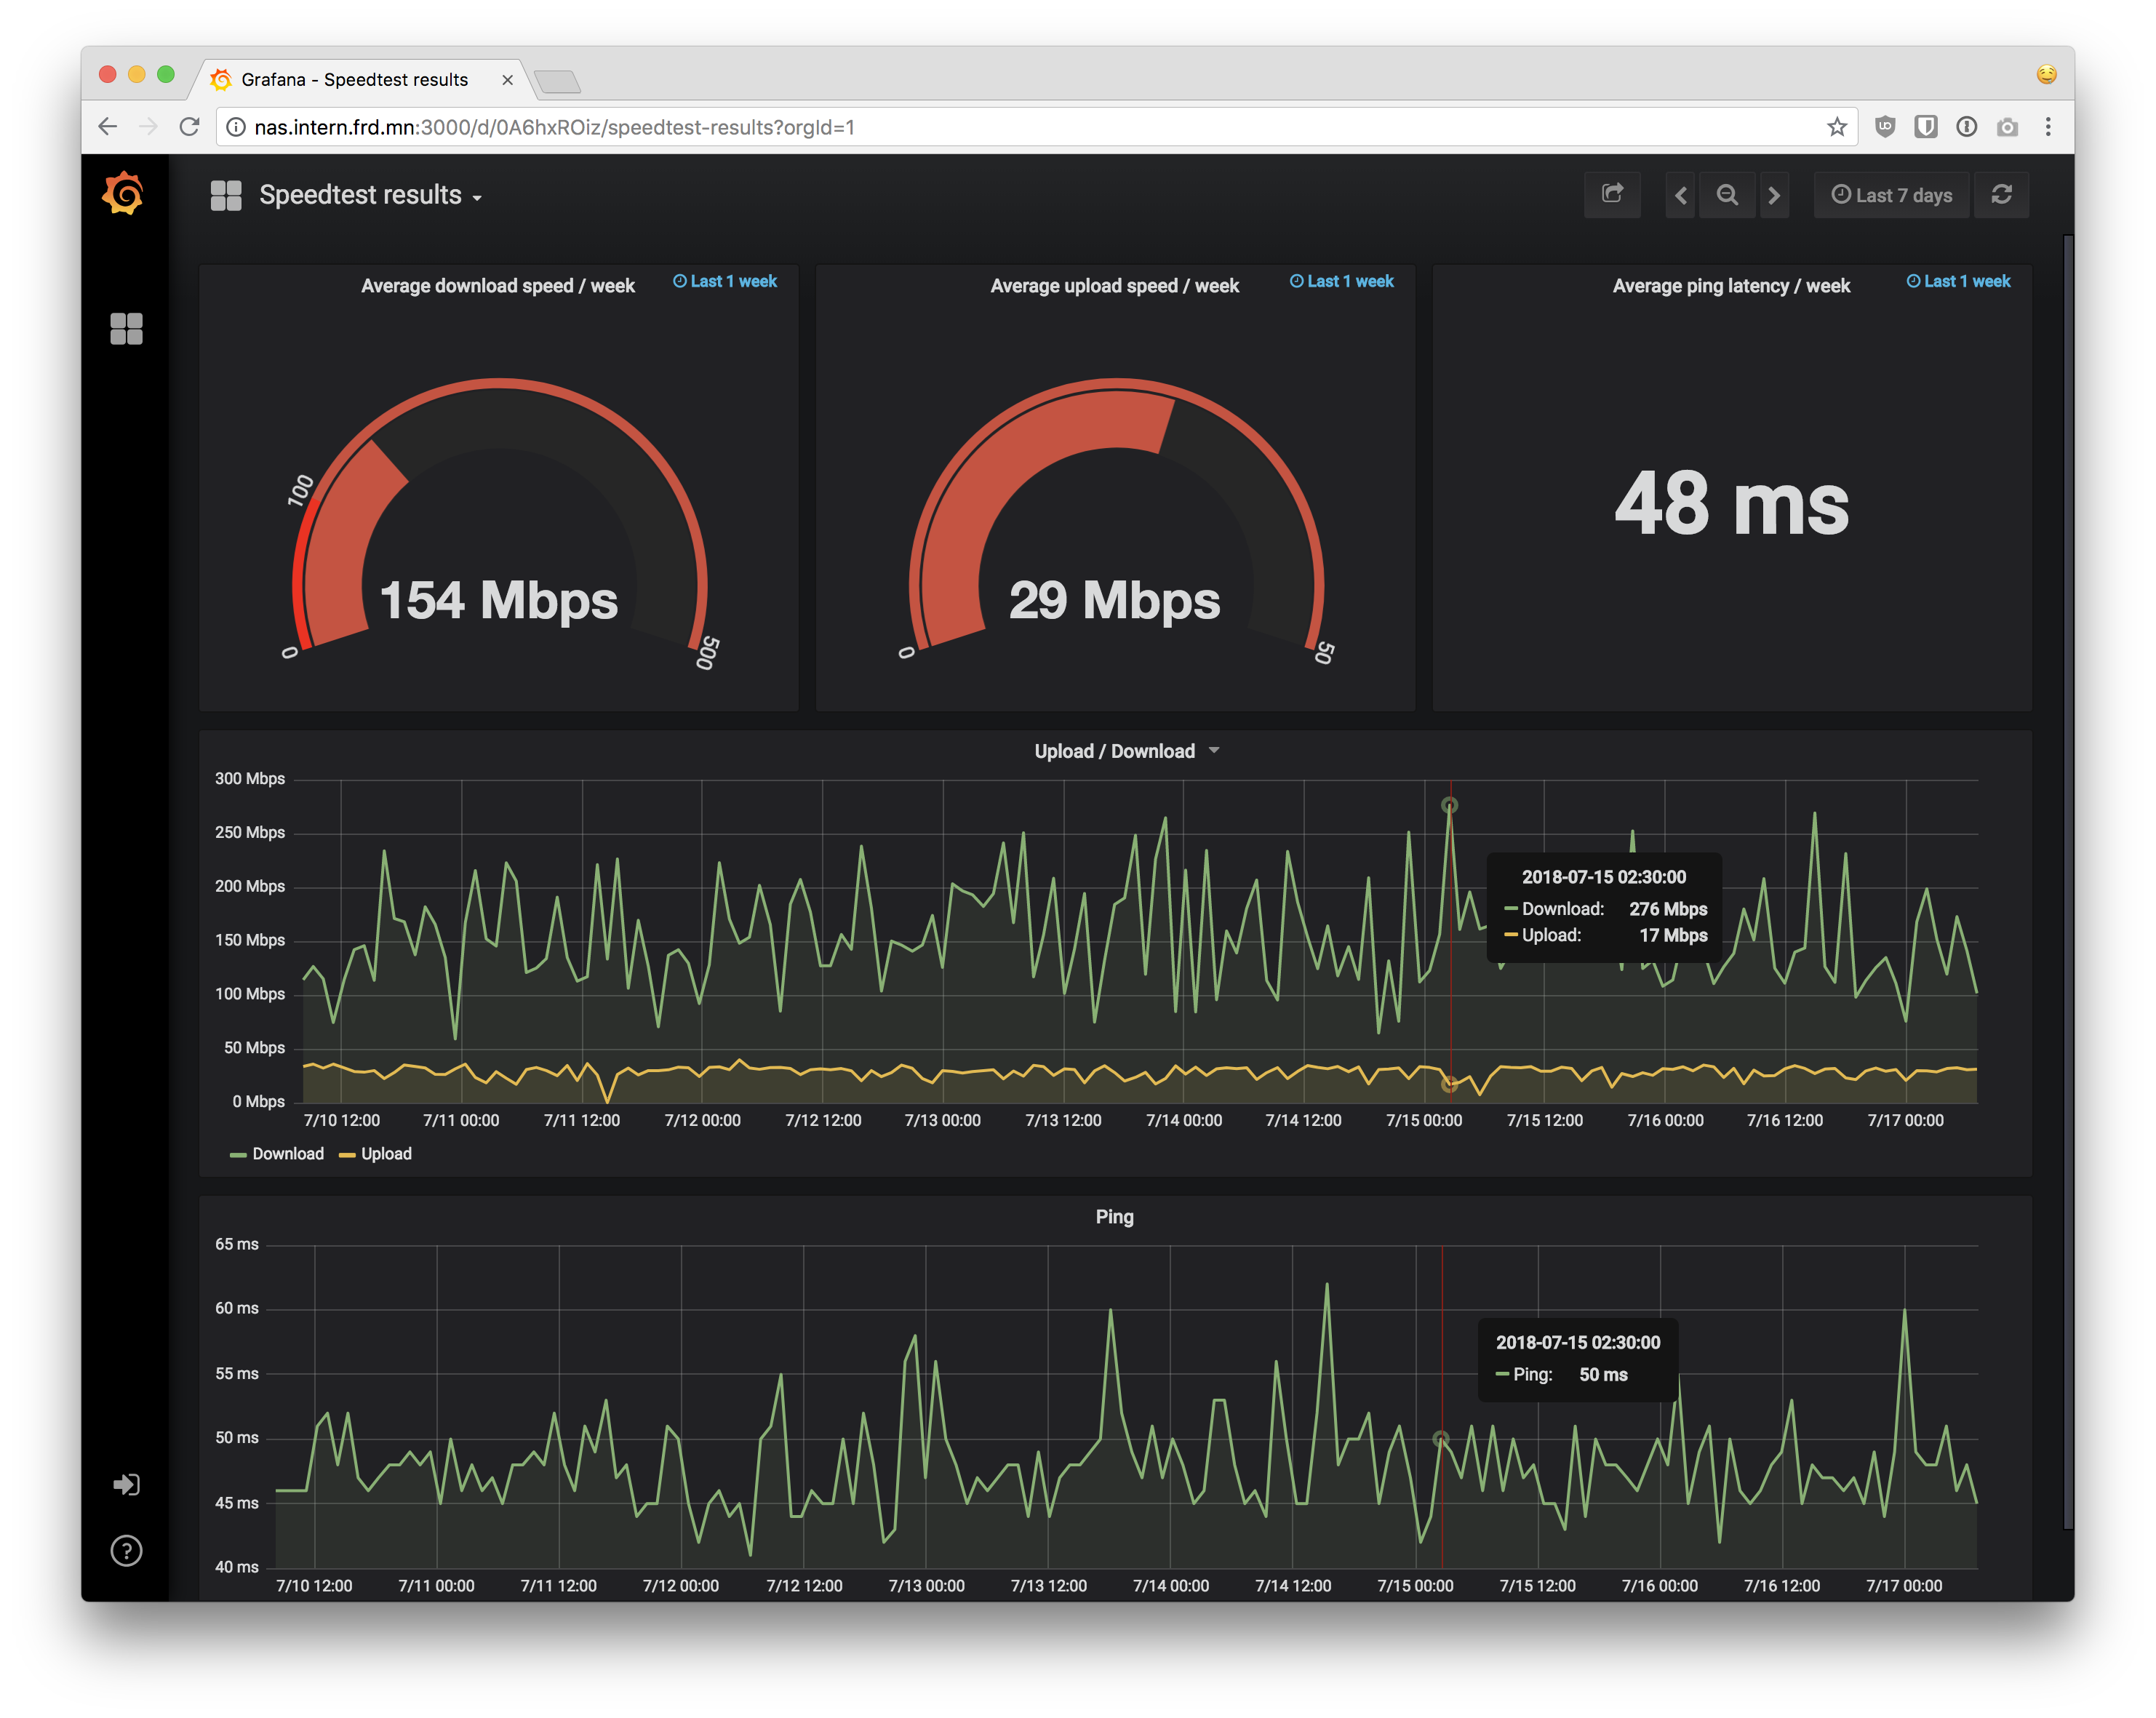The height and width of the screenshot is (1718, 2156).
Task: Select the Grafana - Speedtest results browser tab
Action: coord(354,79)
